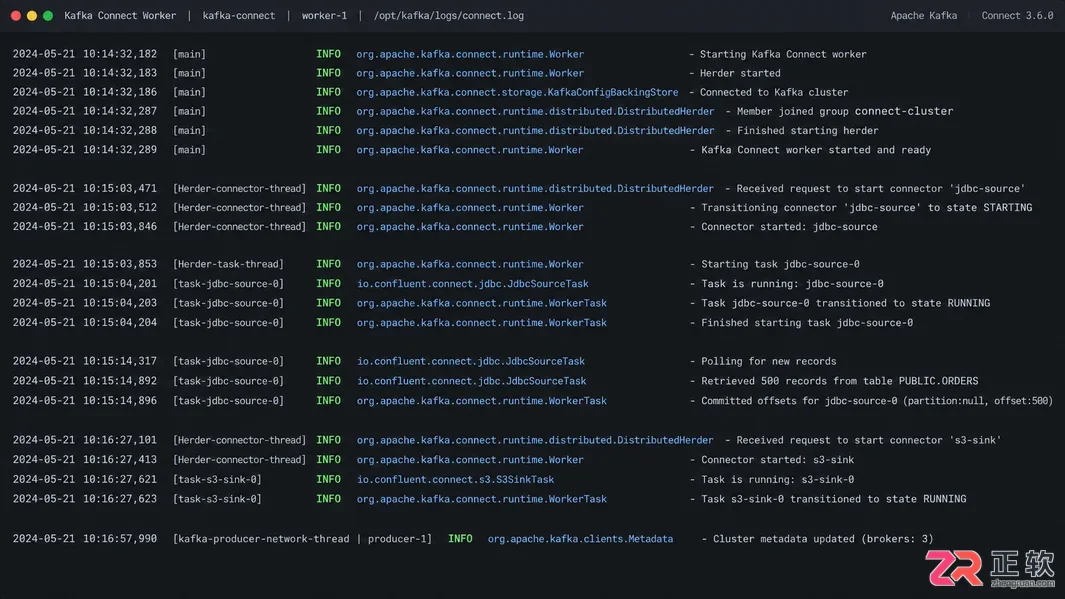Screen dimensions: 1065x599
Task: Select the 'Connector started: jdbc-source' message
Action: point(789,227)
